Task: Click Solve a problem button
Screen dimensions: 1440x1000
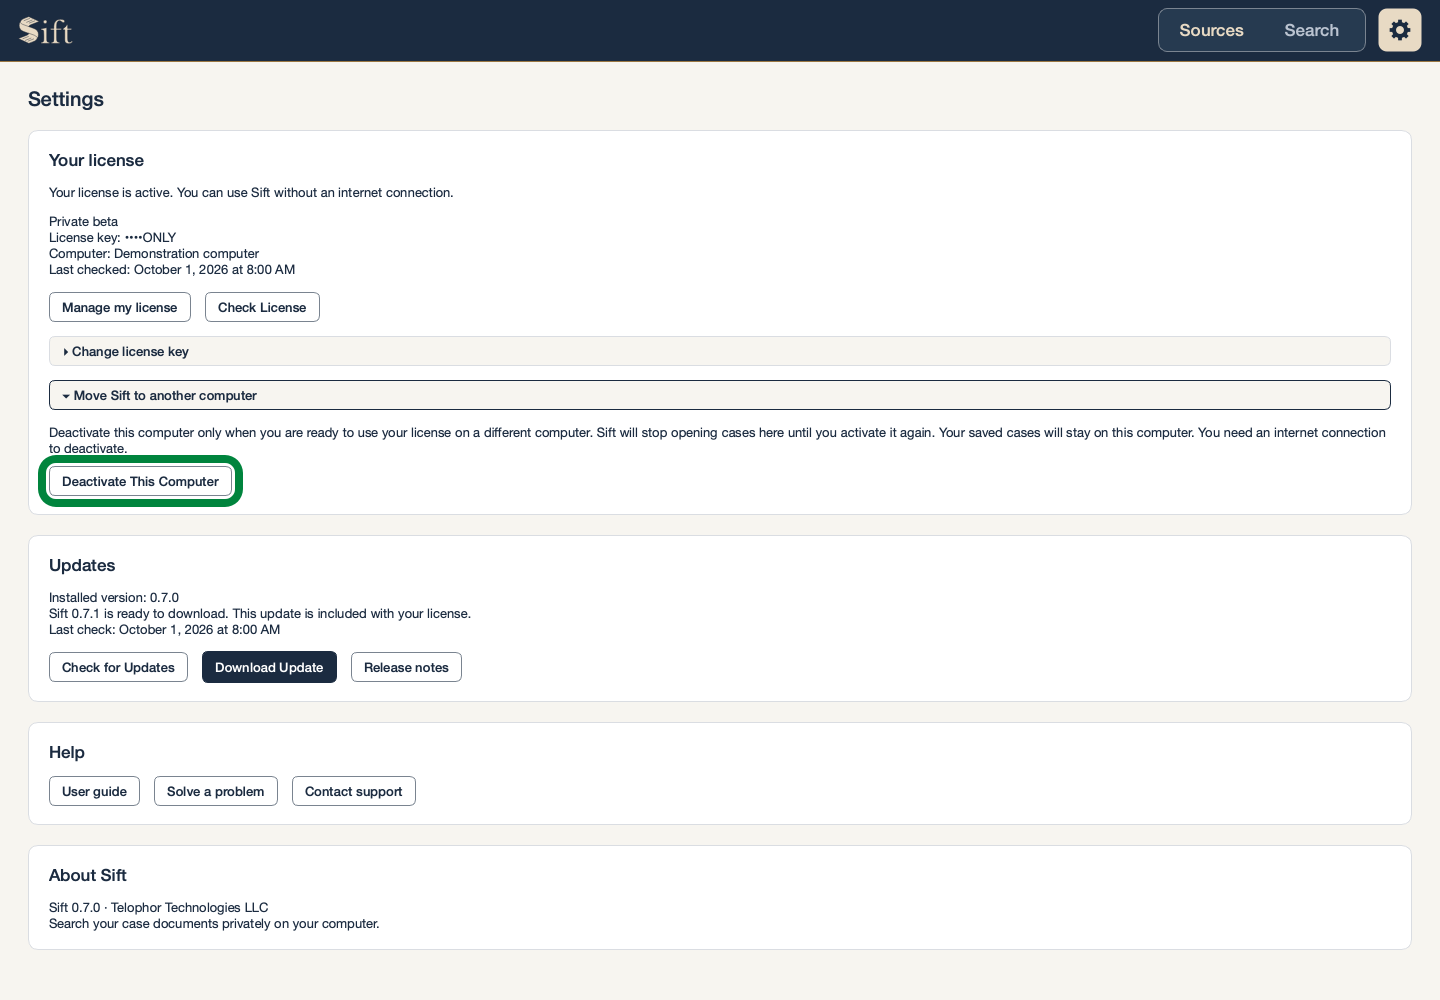Action: point(216,791)
